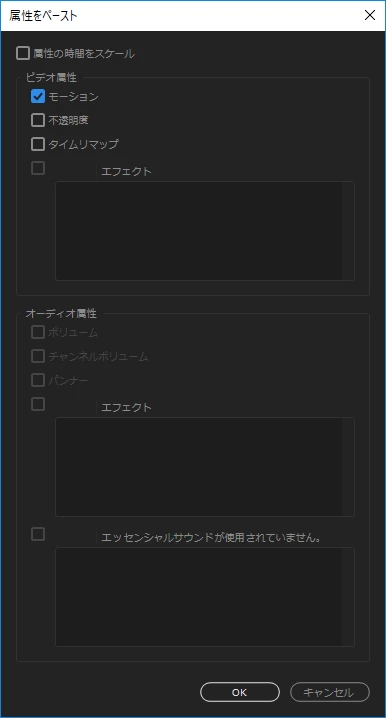386x718 pixels.
Task: Toggle audio エフェクト checkbox
Action: coord(38,404)
